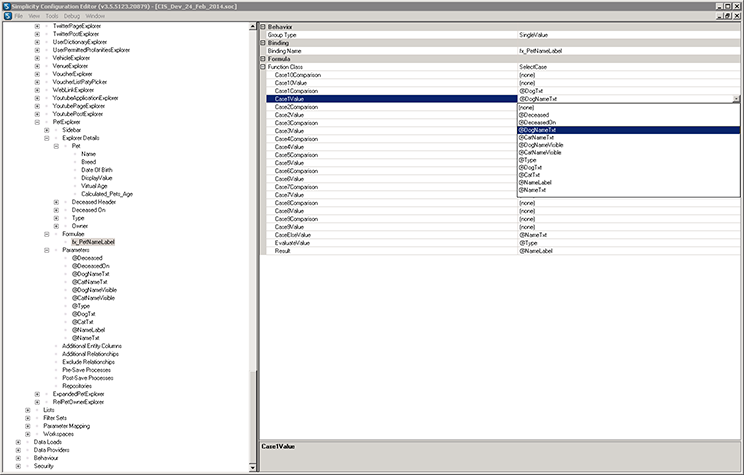Choose (none) in Case1Value dropdown list
This screenshot has height=475, width=744.
[628, 107]
